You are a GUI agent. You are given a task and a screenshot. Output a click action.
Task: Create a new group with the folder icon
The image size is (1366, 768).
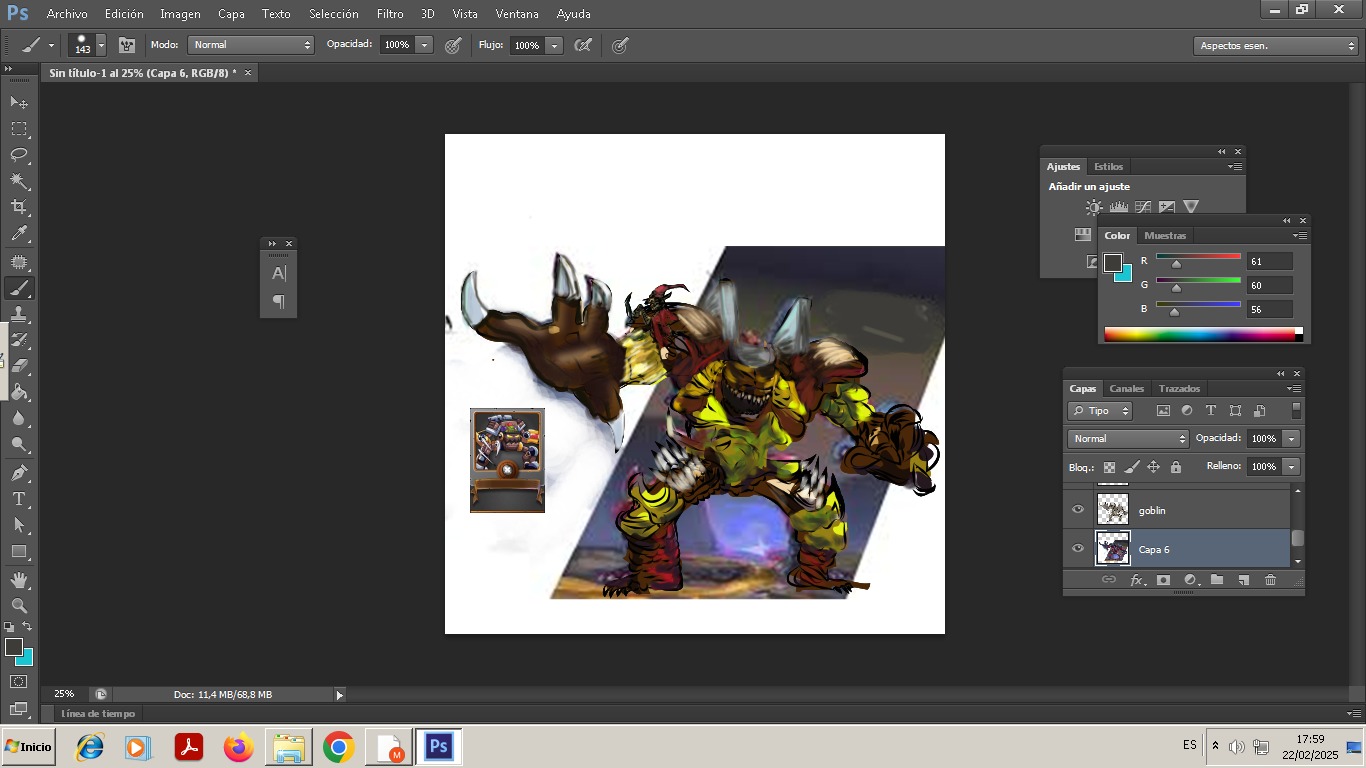tap(1217, 580)
